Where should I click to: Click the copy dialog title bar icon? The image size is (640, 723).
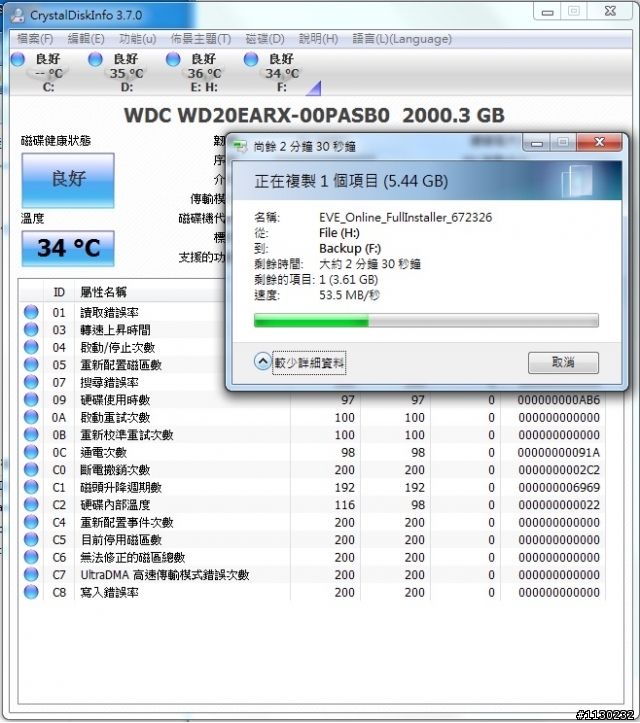(240, 147)
